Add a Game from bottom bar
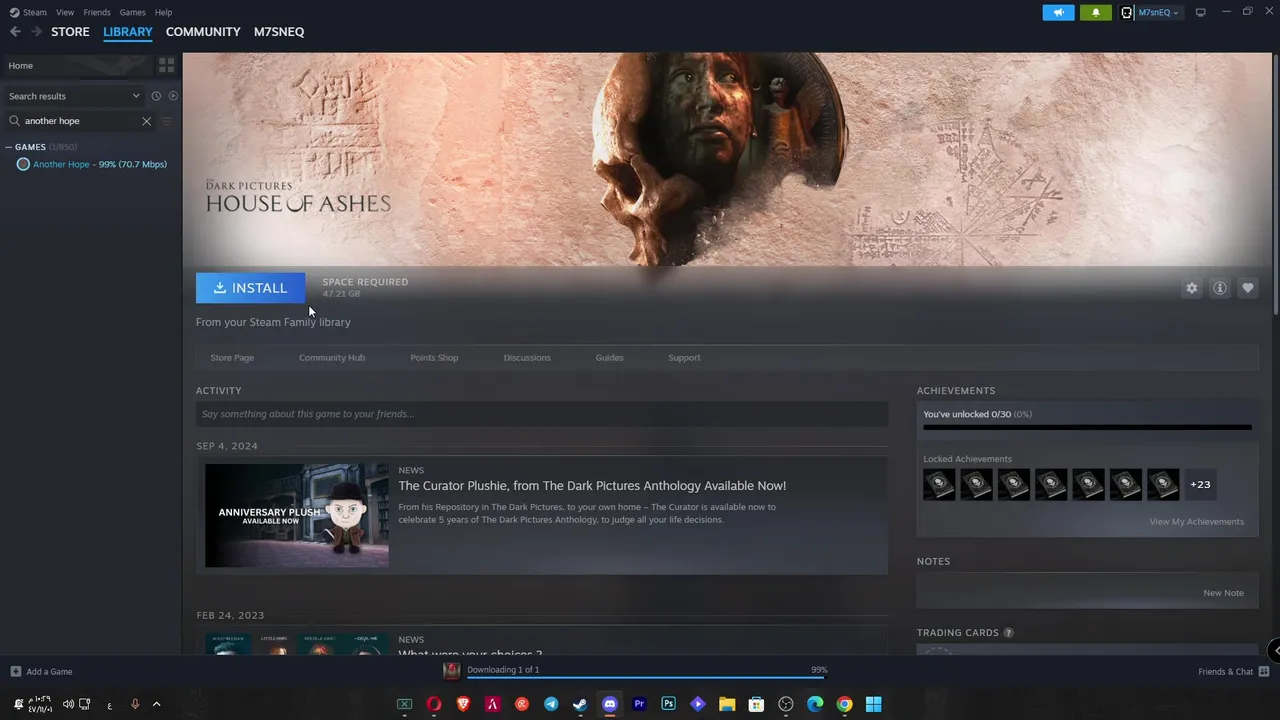This screenshot has height=720, width=1280. [x=41, y=672]
